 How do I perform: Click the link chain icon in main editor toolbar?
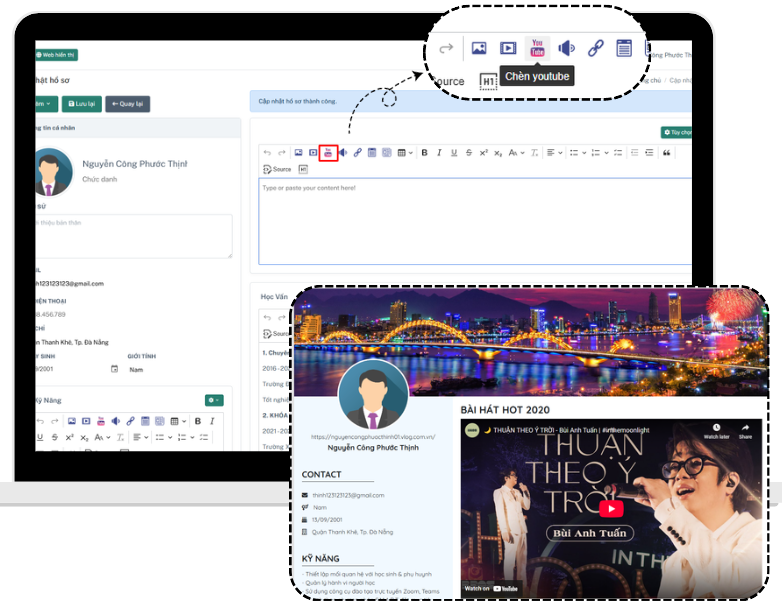(x=358, y=153)
